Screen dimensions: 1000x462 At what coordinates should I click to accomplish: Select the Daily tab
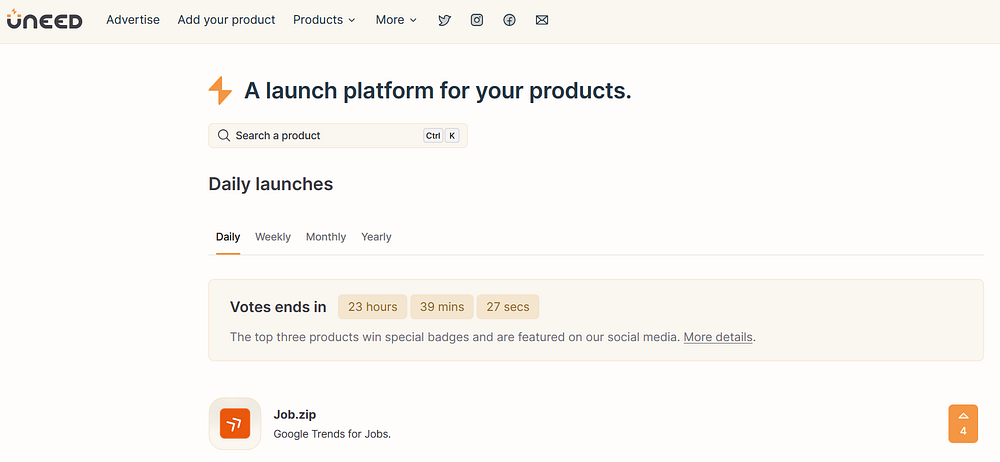228,237
